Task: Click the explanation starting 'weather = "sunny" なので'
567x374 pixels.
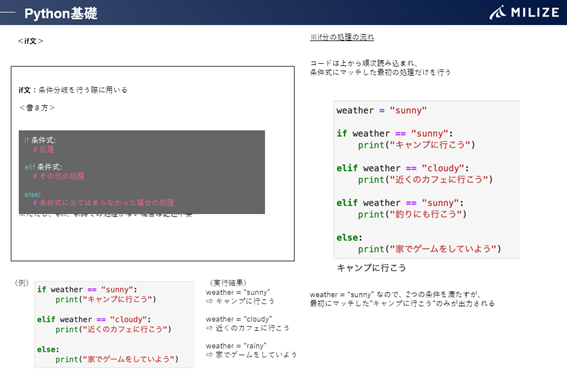Action: point(395,294)
